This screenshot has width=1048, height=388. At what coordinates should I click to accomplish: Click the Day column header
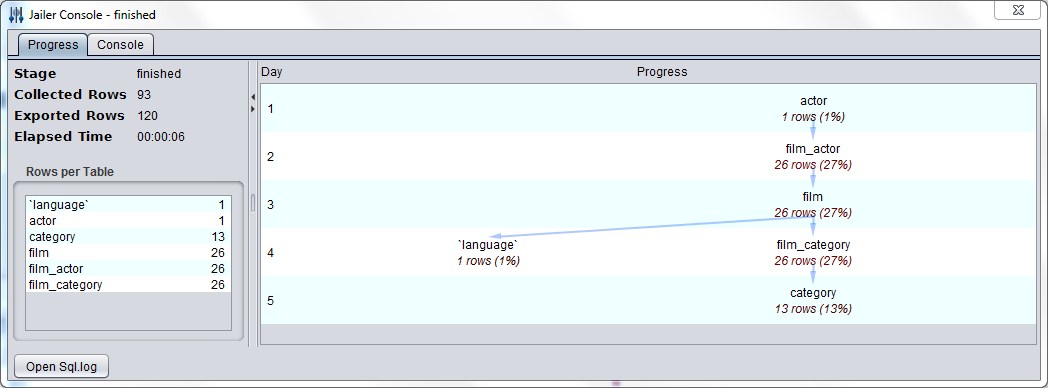[272, 72]
